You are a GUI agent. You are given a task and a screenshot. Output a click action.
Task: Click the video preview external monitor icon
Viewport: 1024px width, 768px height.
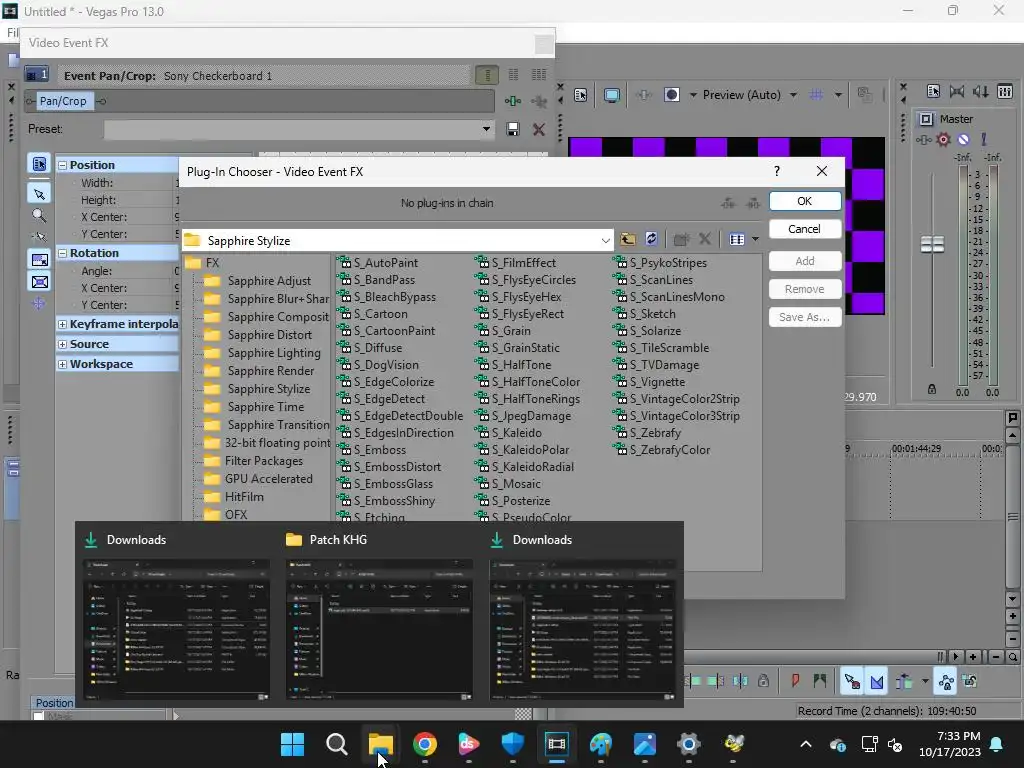click(612, 95)
